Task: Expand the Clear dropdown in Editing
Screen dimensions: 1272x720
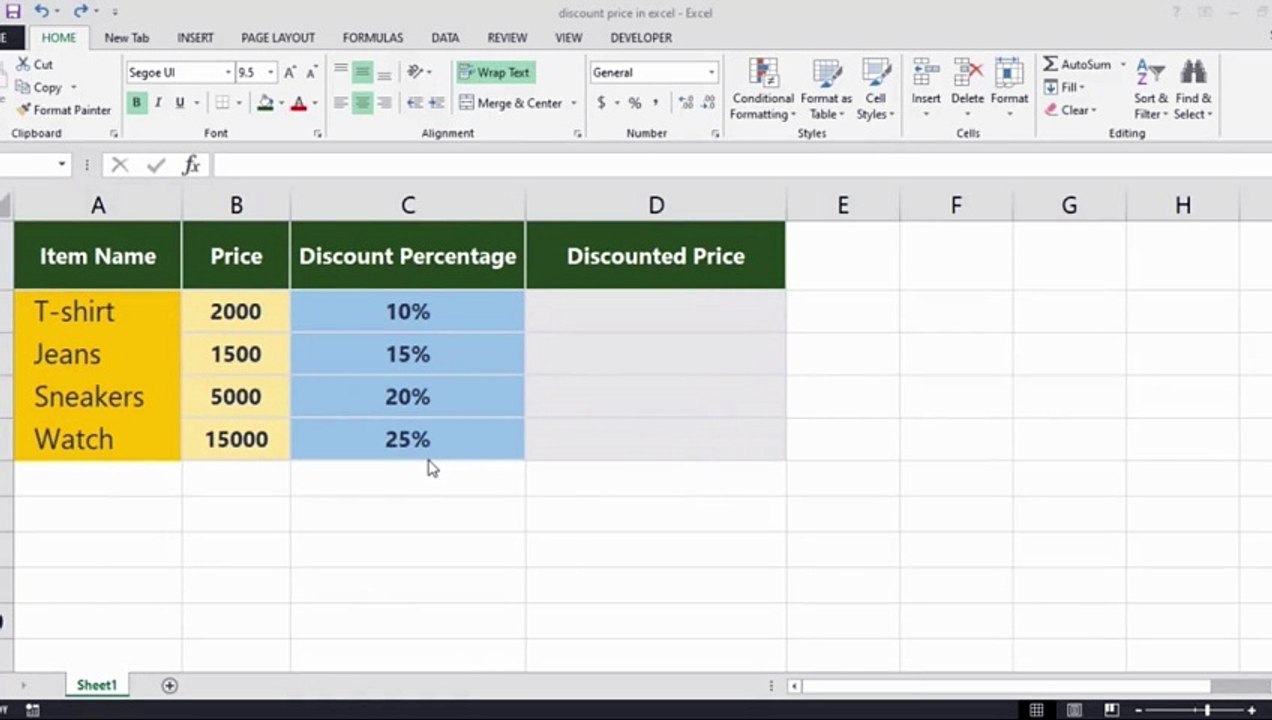Action: [1094, 110]
